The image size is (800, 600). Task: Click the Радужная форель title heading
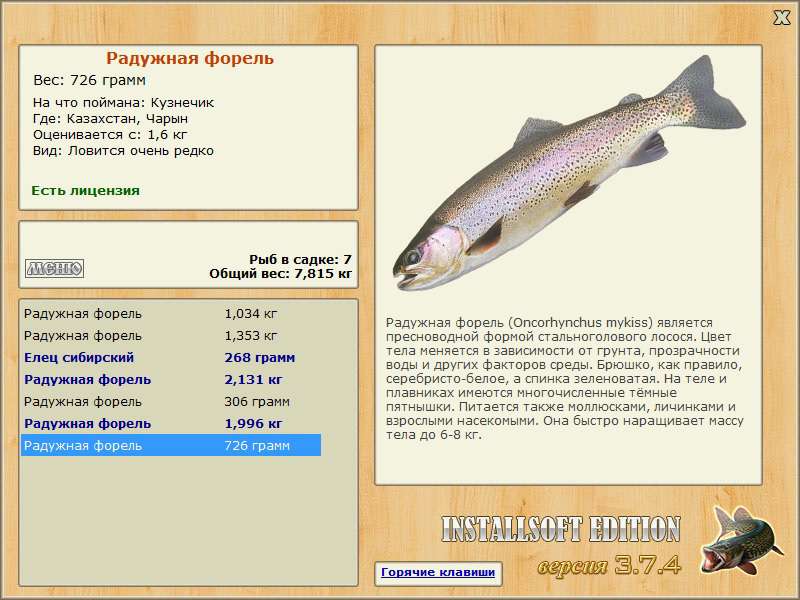pos(190,59)
